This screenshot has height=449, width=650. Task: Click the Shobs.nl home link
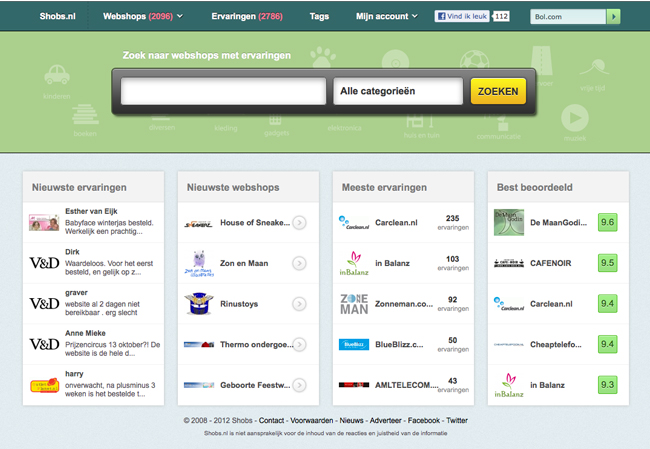point(57,16)
